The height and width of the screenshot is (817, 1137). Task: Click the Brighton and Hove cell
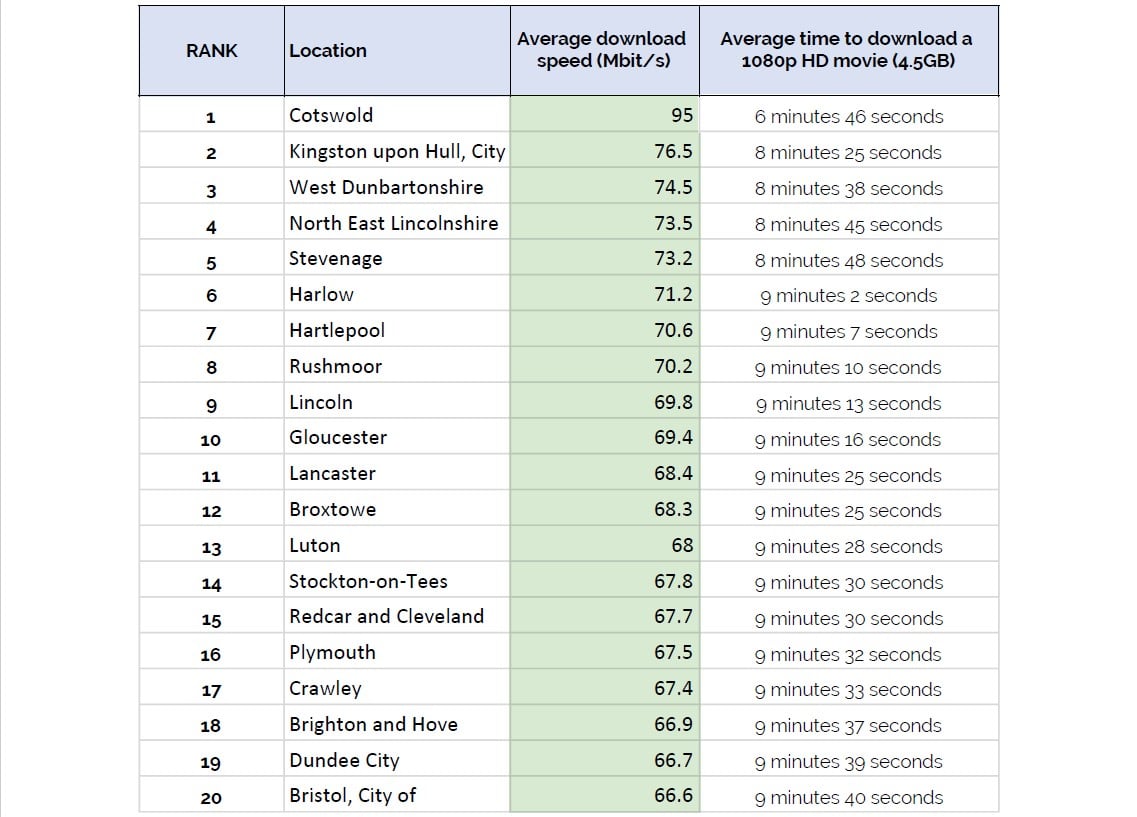click(373, 725)
